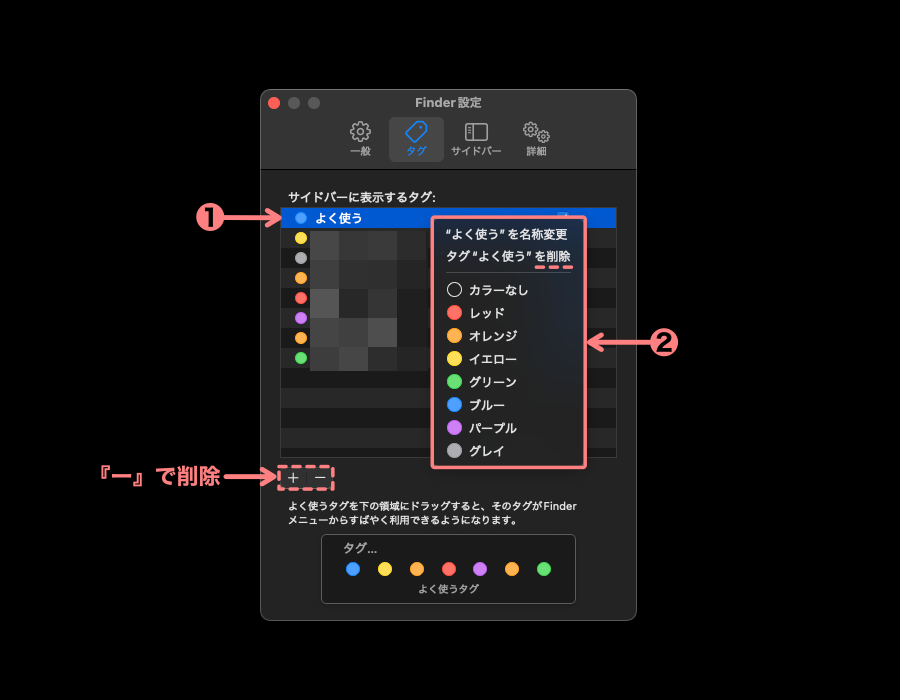Click the gray tag dot in the sidebar tag list
The image size is (900, 700).
coord(301,258)
